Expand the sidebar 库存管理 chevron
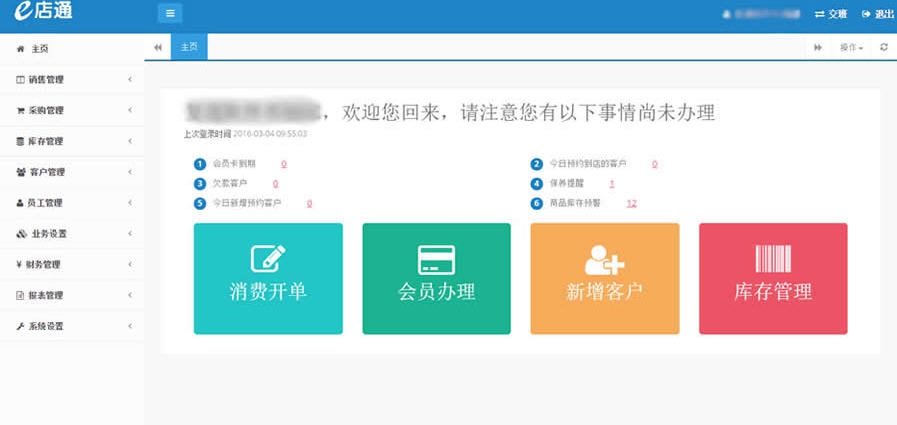Viewport: 897px width, 425px height. [130, 141]
